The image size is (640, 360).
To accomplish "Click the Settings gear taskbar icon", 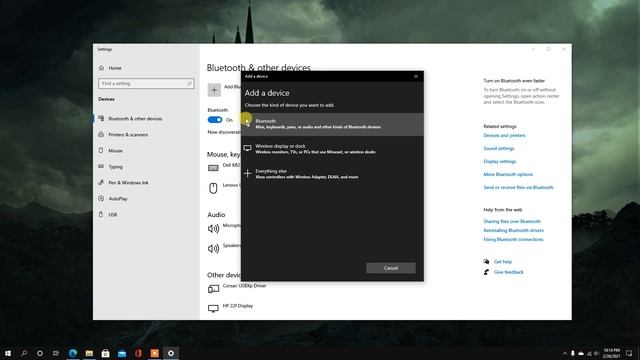I will [171, 353].
